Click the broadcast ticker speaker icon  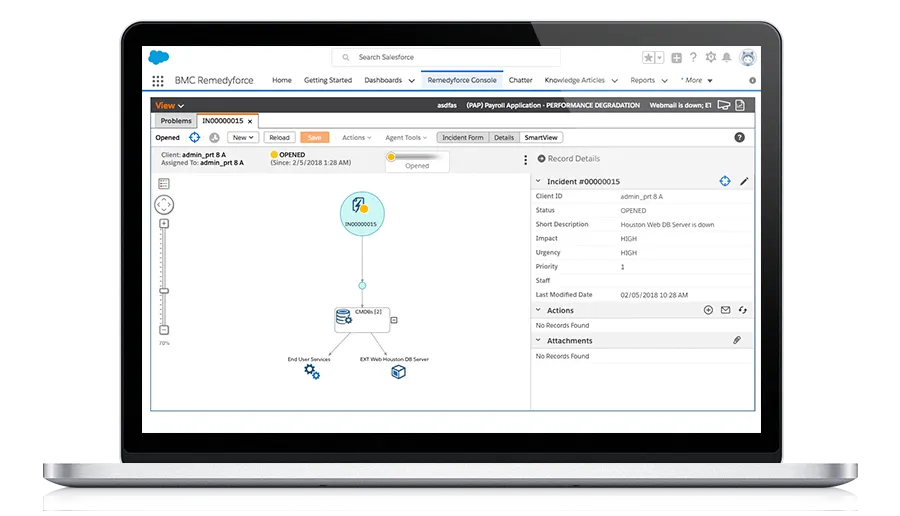(x=724, y=105)
